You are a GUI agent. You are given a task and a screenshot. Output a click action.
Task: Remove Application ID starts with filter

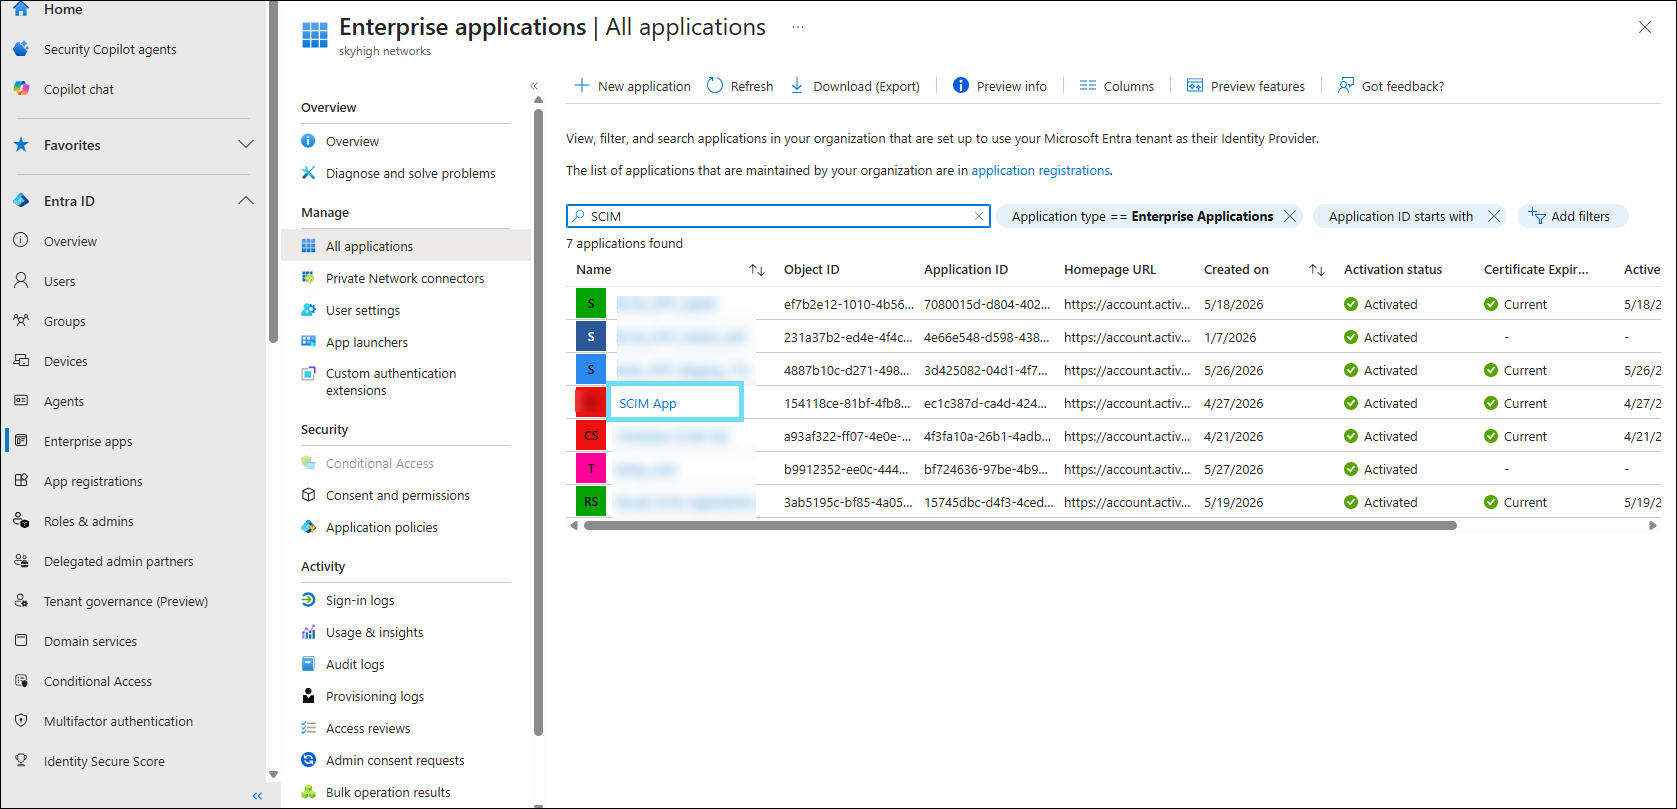(1494, 216)
